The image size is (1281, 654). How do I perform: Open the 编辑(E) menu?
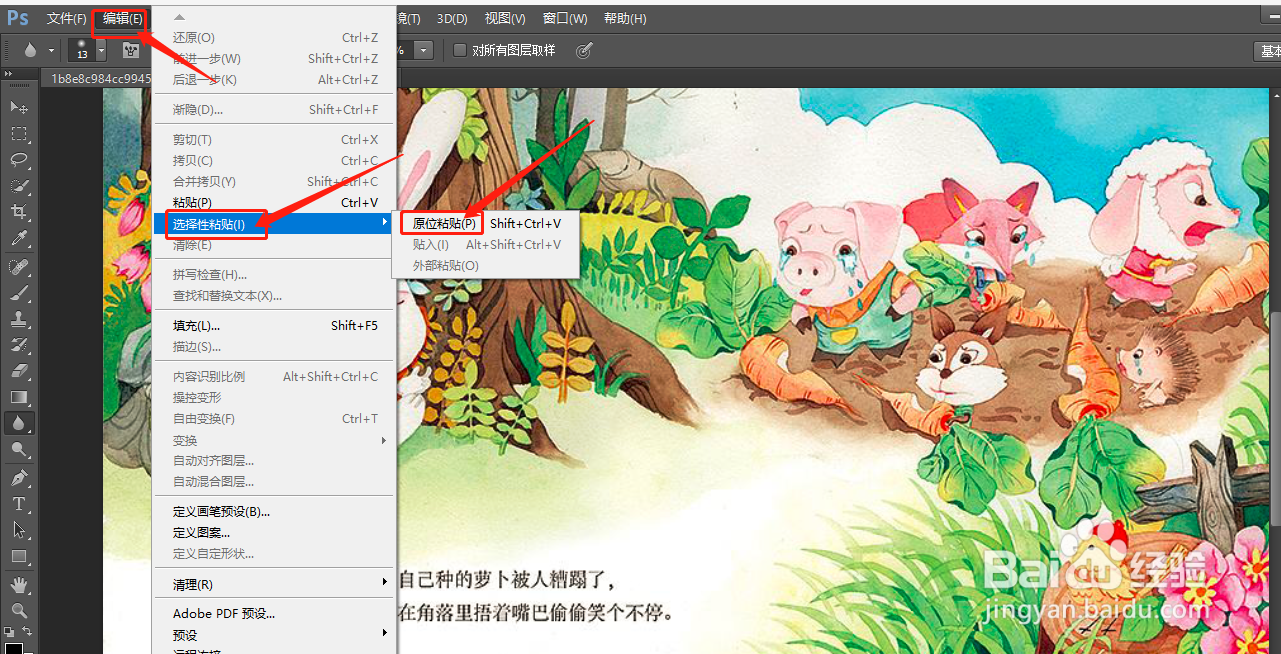click(x=123, y=19)
